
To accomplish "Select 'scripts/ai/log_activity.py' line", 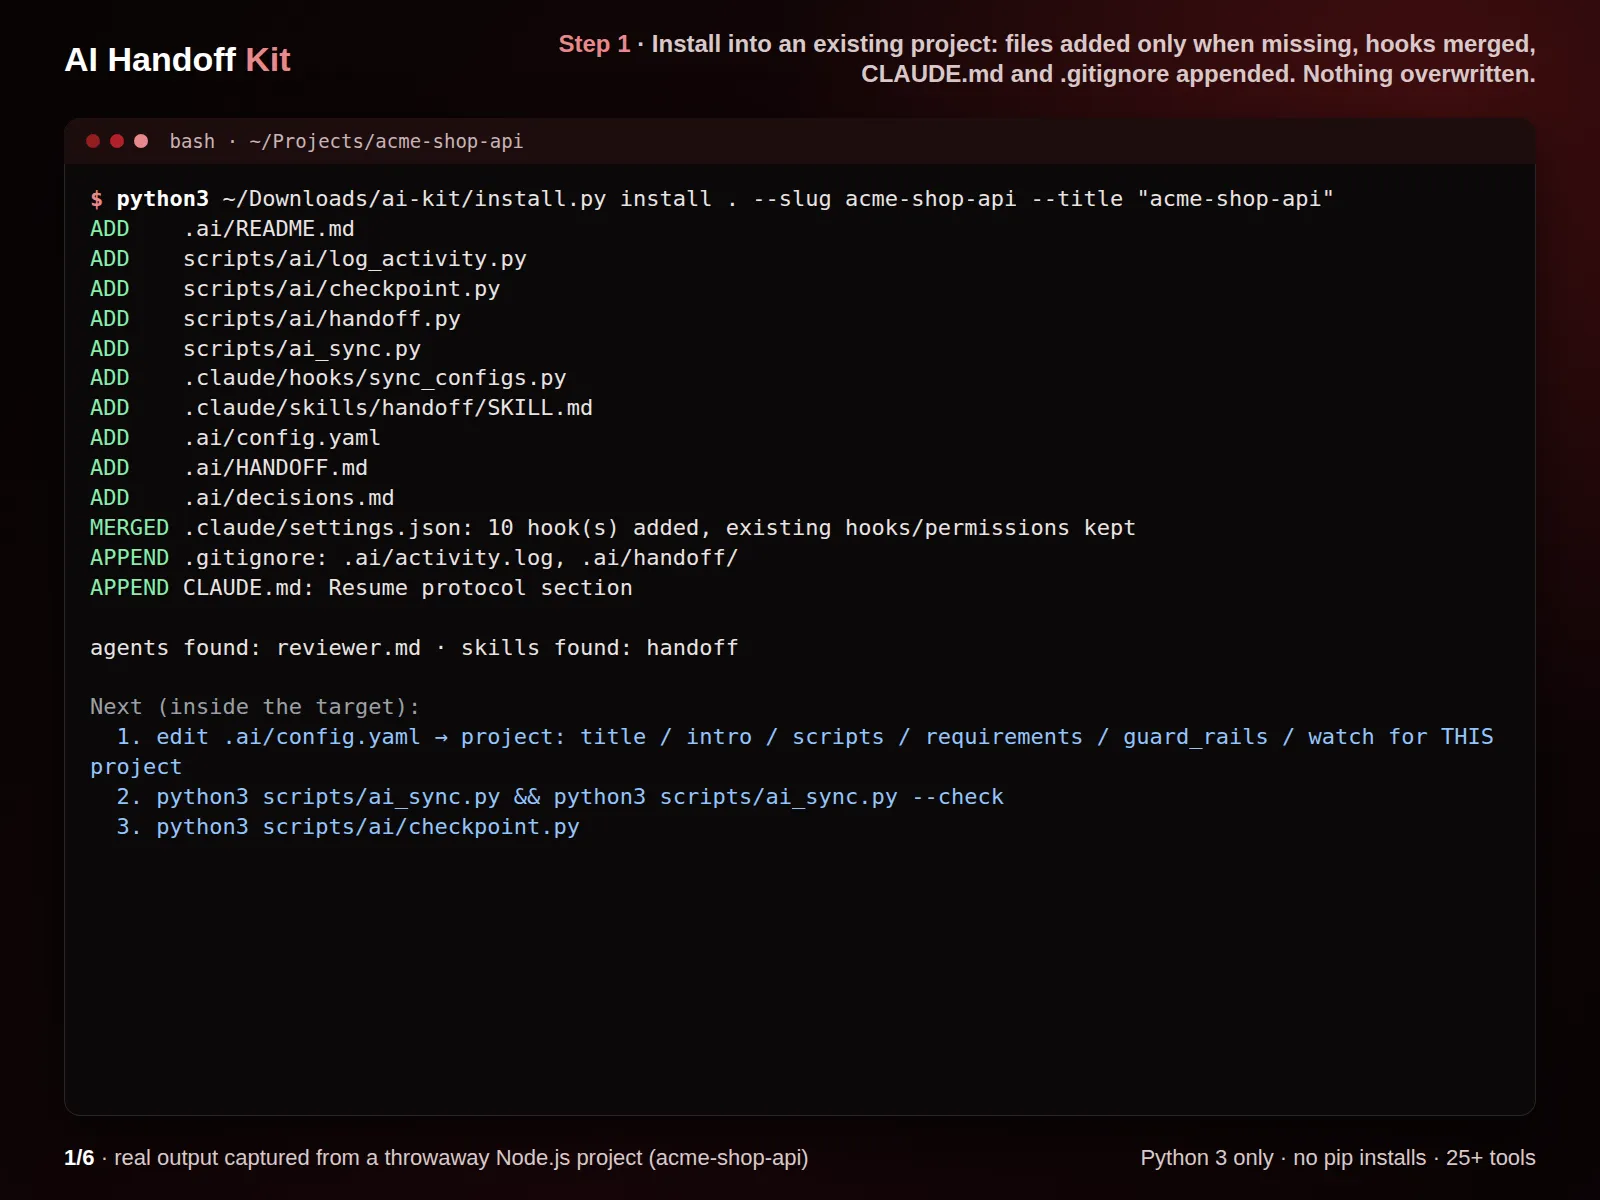I will tap(308, 259).
